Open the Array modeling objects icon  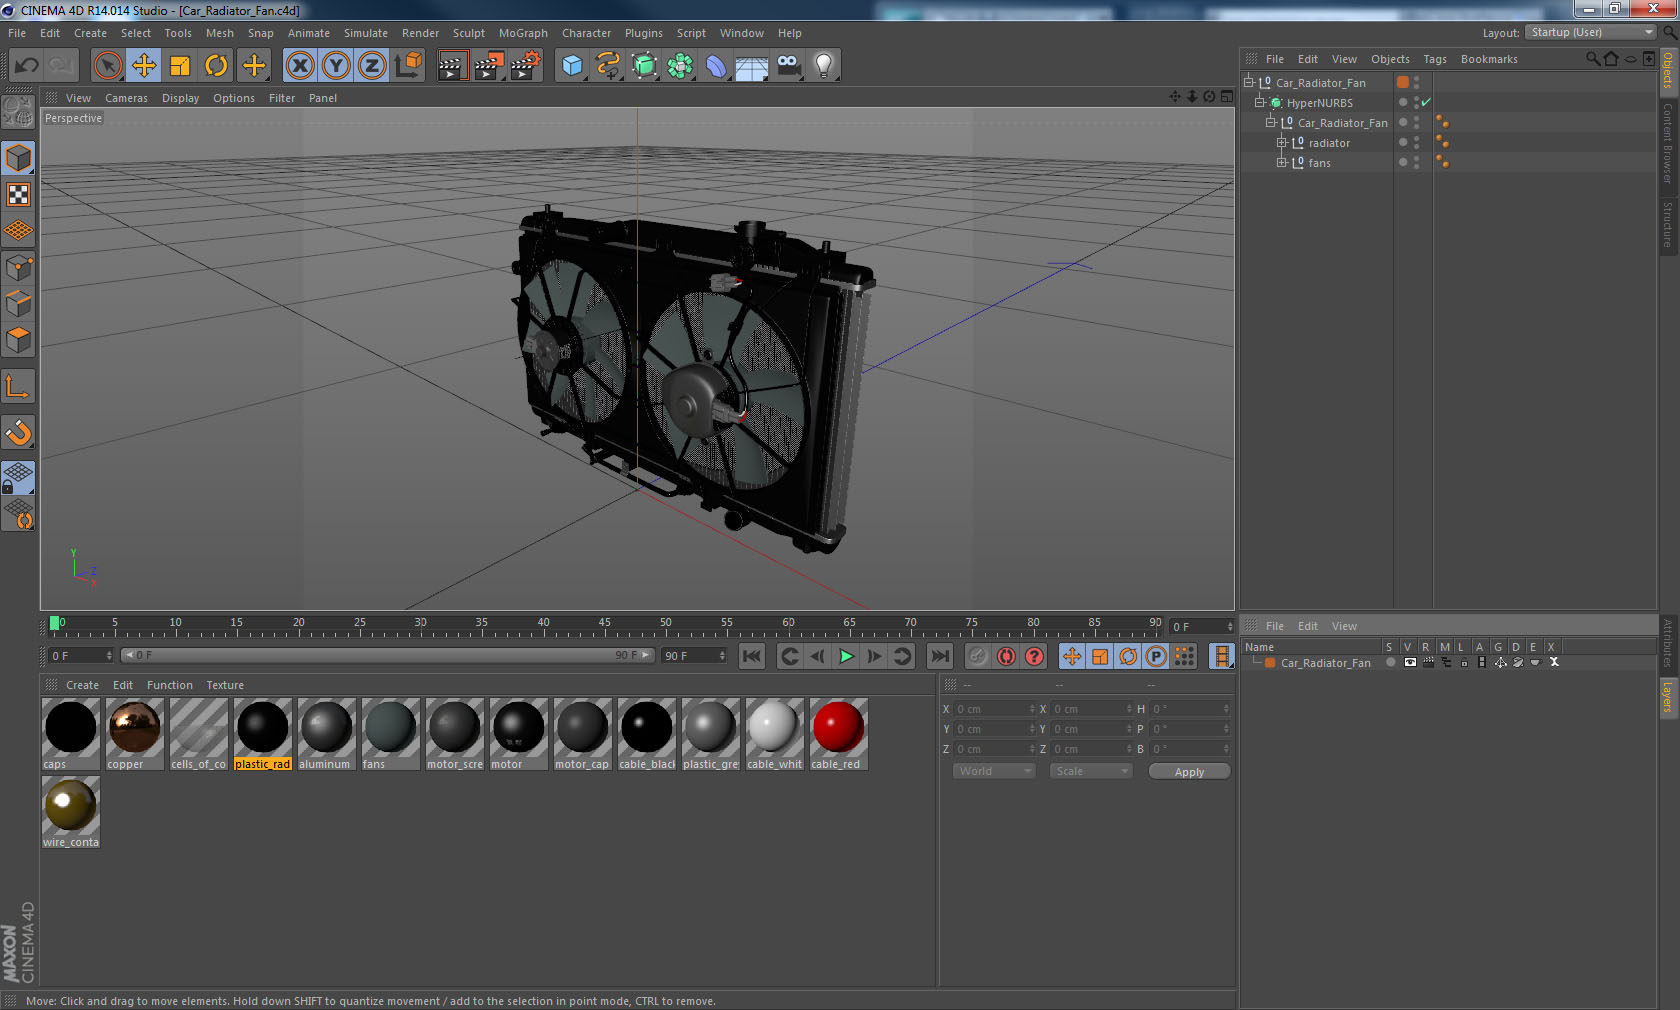coord(680,66)
